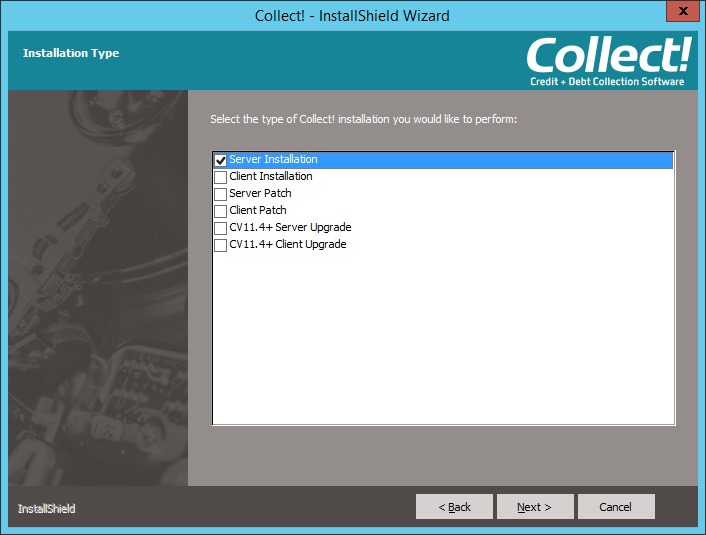Tick the Server Patch checkbox
Screen dimensions: 706x535
click(x=220, y=194)
